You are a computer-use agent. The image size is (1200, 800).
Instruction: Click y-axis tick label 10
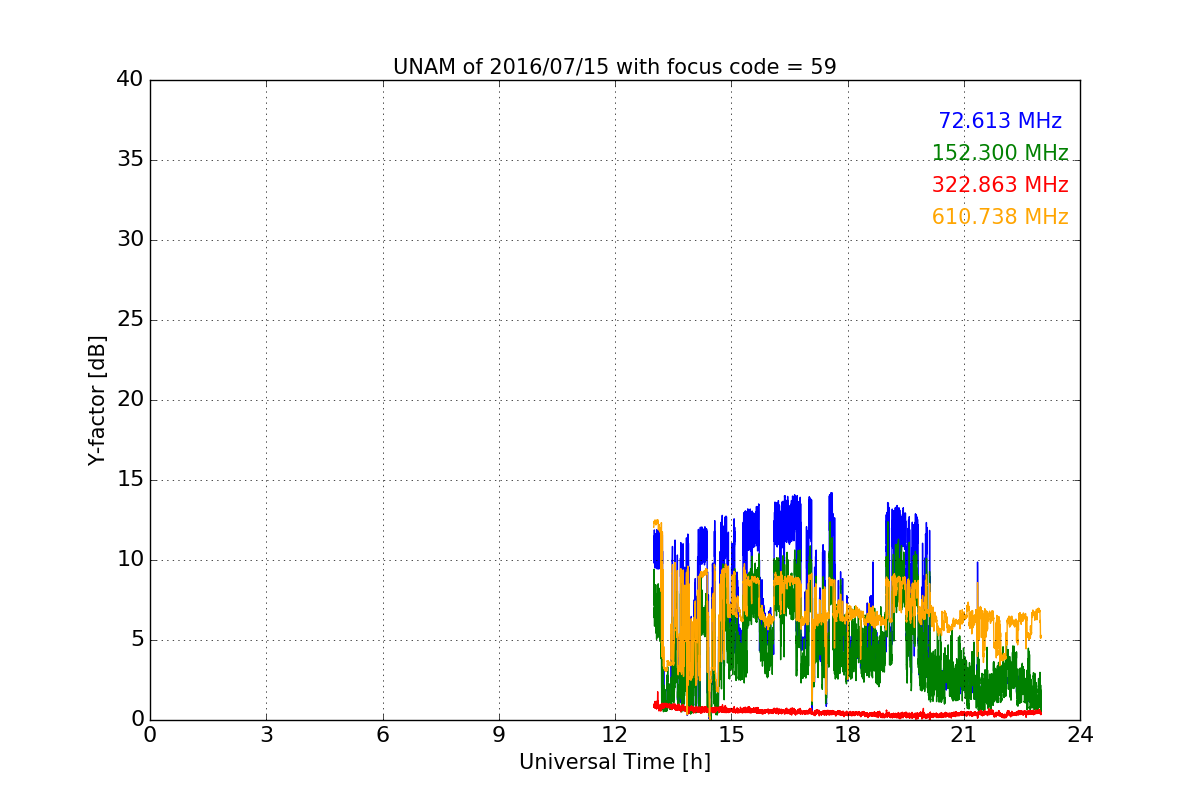[130, 560]
